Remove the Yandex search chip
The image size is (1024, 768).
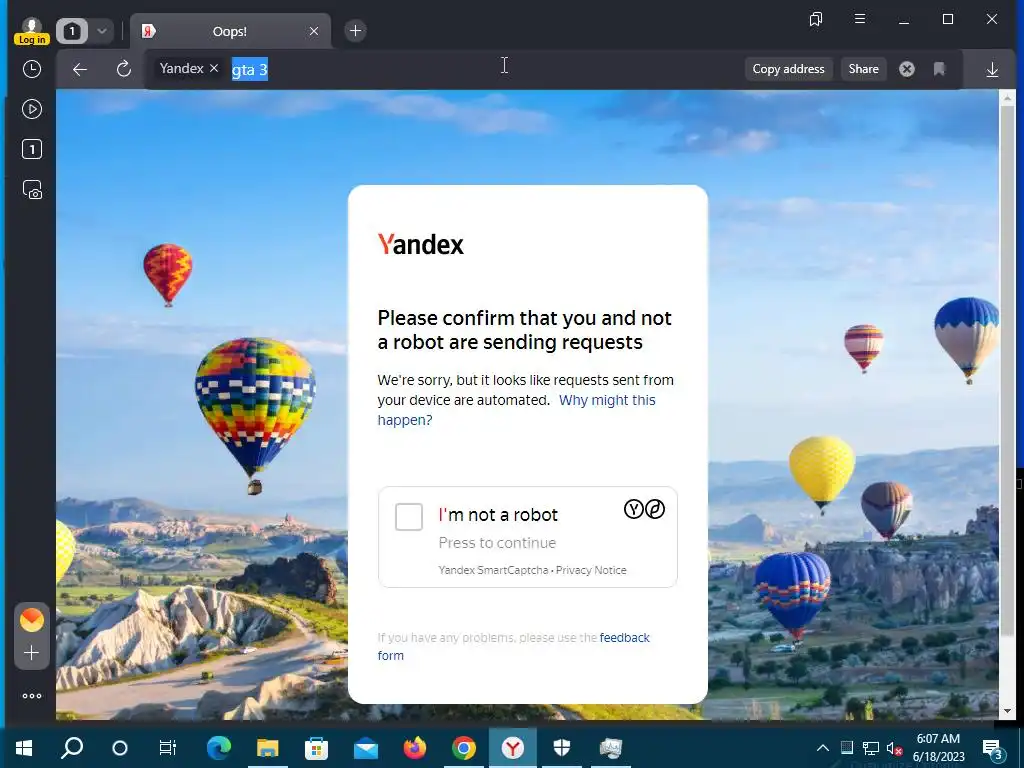214,68
